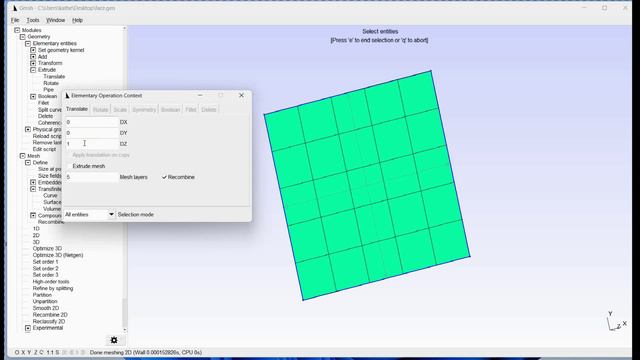The width and height of the screenshot is (640, 360).
Task: Expand the Transform tree node
Action: [x=33, y=63]
